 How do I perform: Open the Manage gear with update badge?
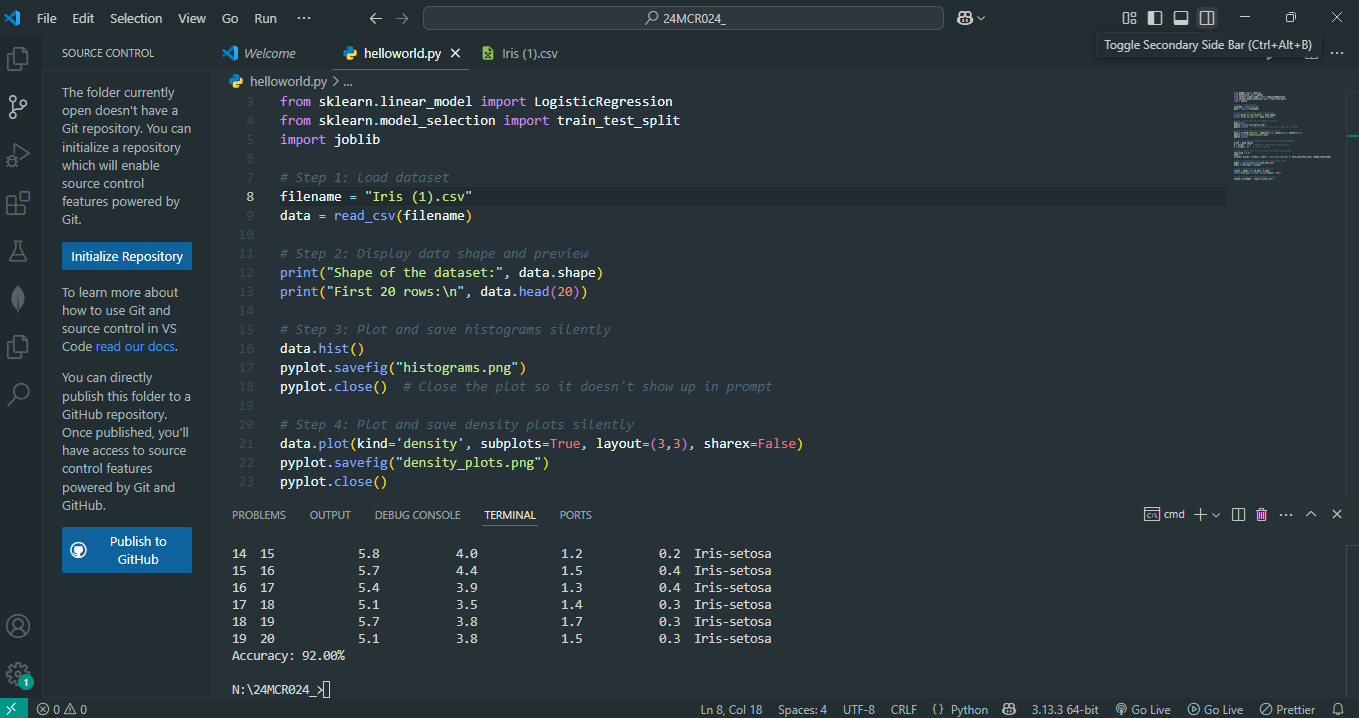click(x=18, y=674)
